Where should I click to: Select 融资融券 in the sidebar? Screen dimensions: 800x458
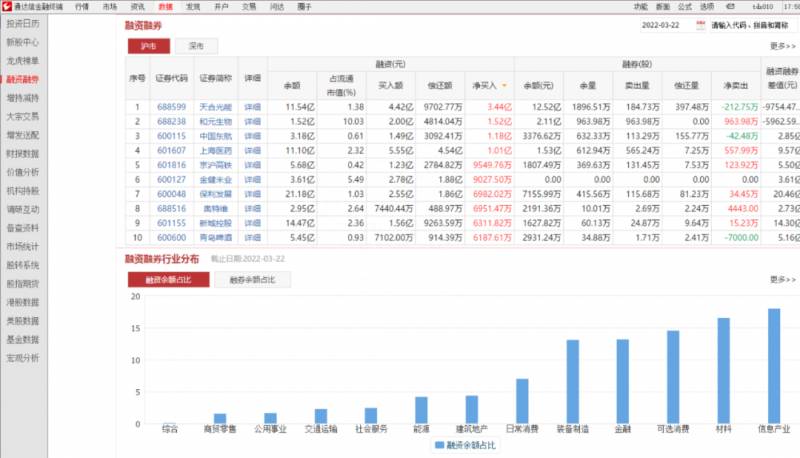pos(23,79)
